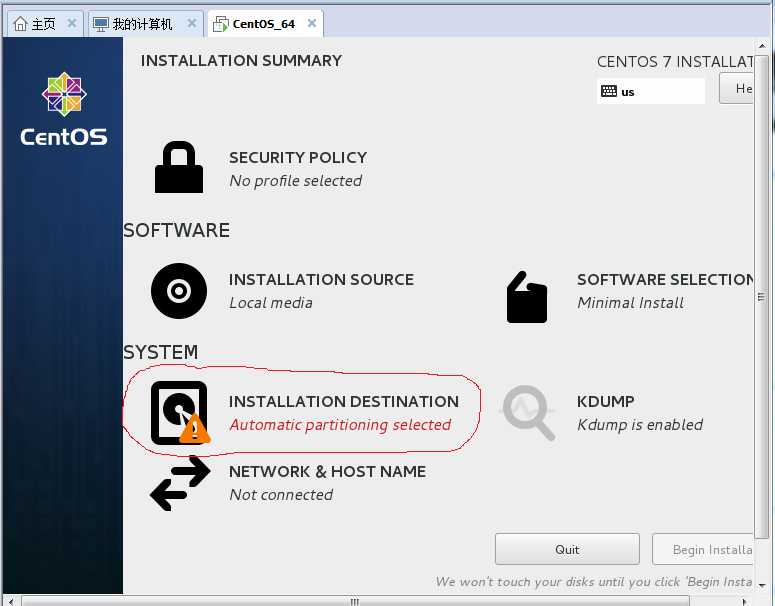Click the us keyboard layout field
The image size is (775, 606).
click(x=650, y=91)
